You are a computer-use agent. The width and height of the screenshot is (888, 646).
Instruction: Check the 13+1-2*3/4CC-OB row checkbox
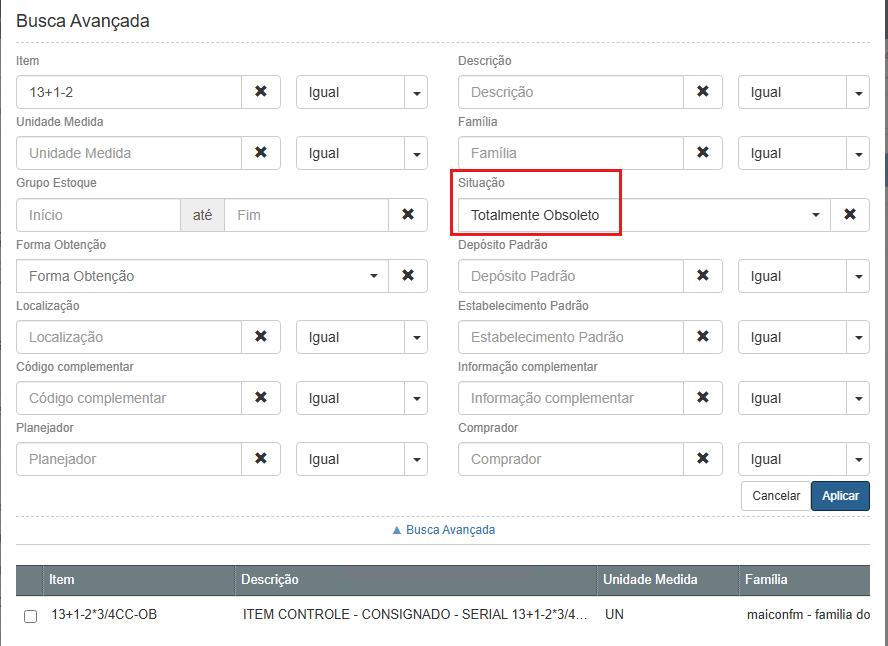[x=30, y=615]
